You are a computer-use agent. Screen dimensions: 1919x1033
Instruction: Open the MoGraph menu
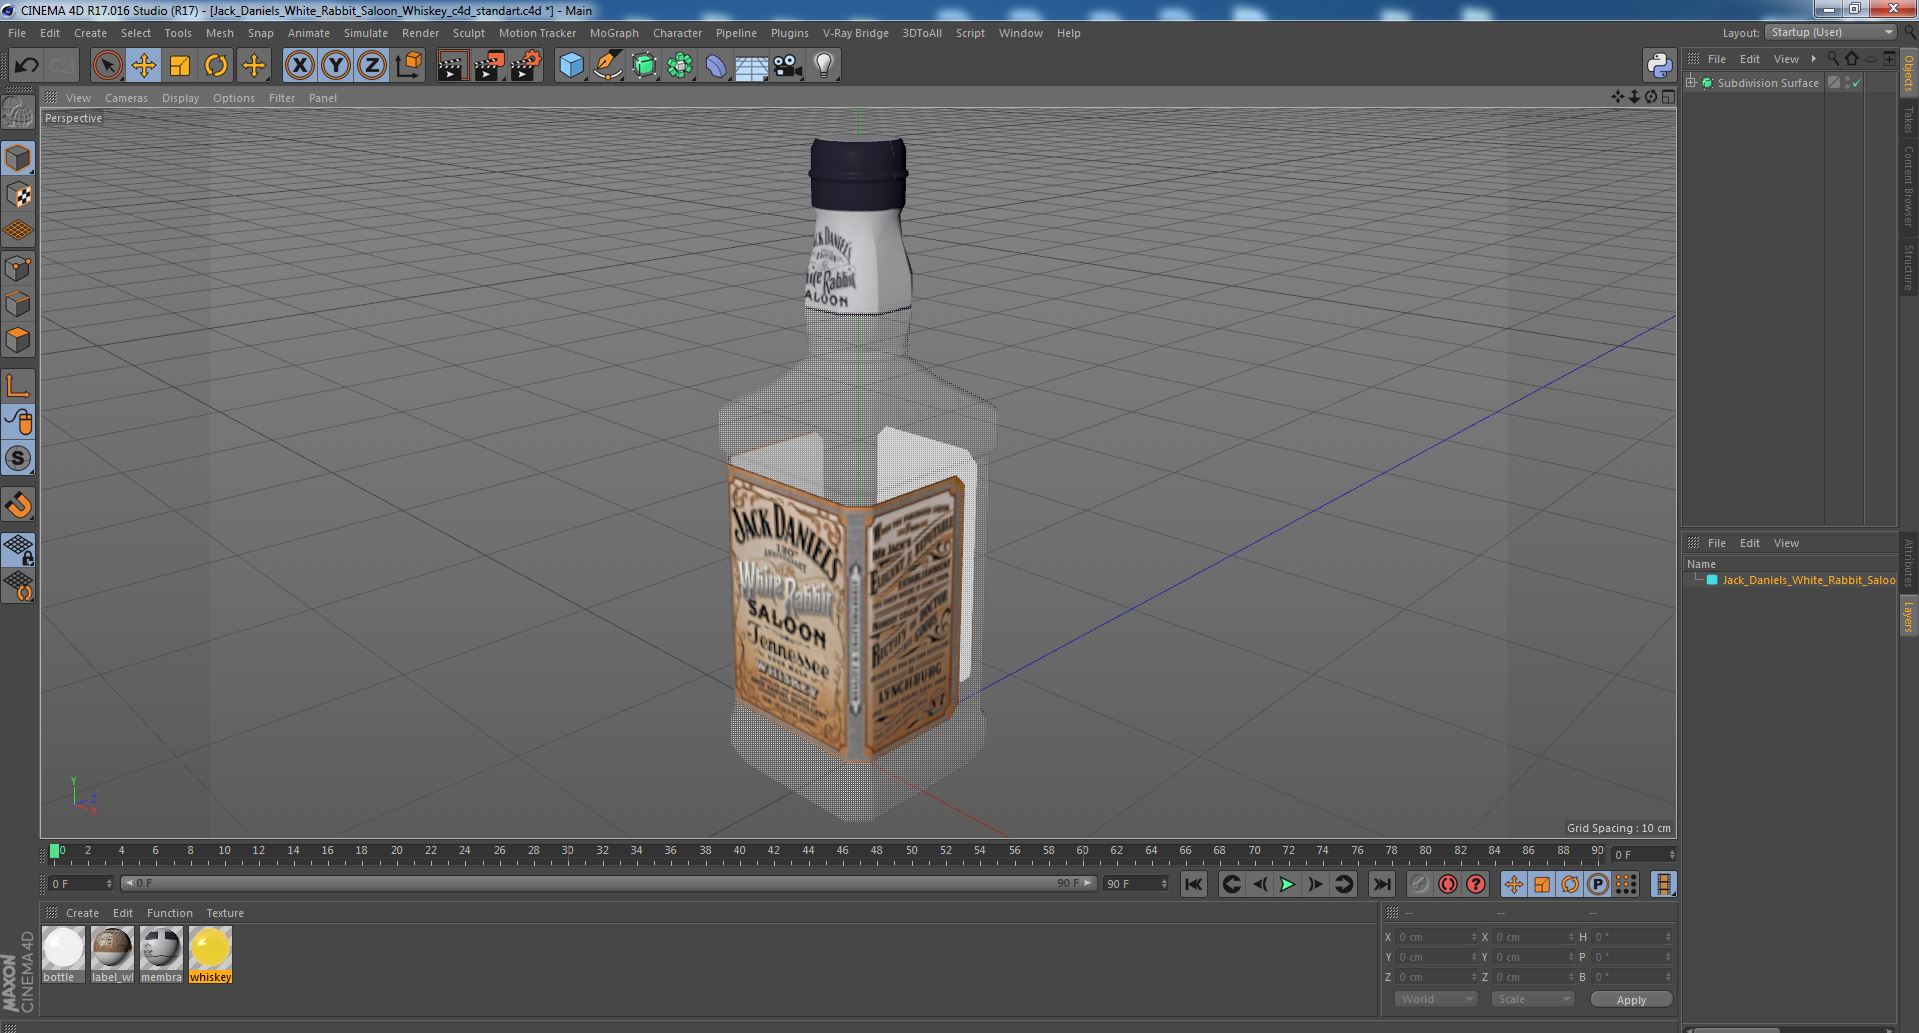pos(614,33)
